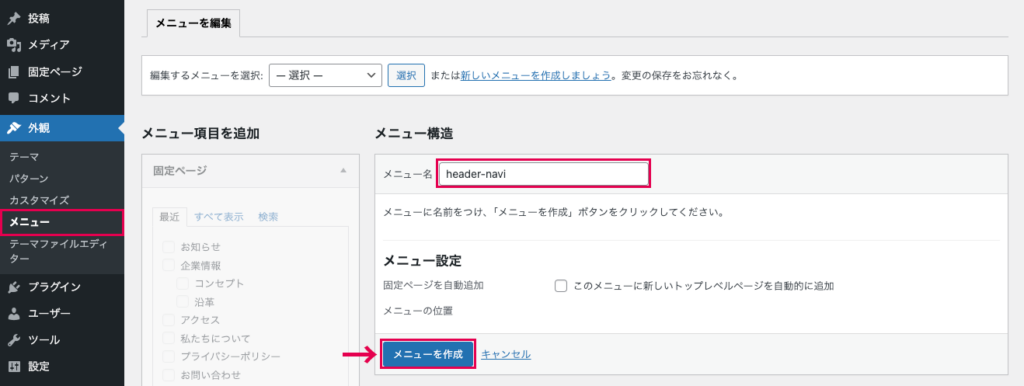This screenshot has width=1024, height=386.
Task: Click the ツール wrench icon
Action: [13, 340]
